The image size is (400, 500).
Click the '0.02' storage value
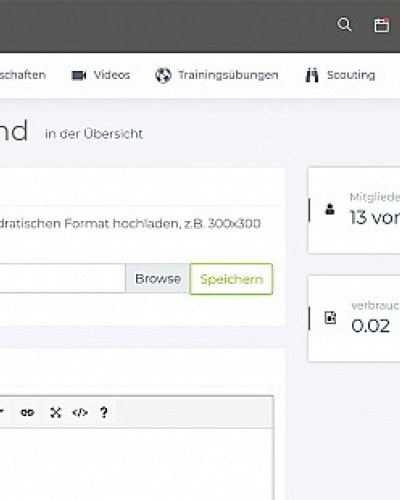pyautogui.click(x=370, y=326)
